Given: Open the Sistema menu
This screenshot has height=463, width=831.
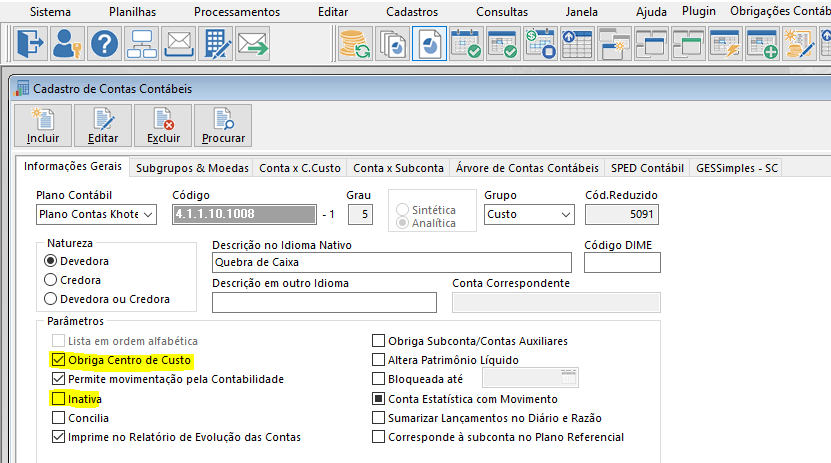Looking at the screenshot, I should pos(50,12).
